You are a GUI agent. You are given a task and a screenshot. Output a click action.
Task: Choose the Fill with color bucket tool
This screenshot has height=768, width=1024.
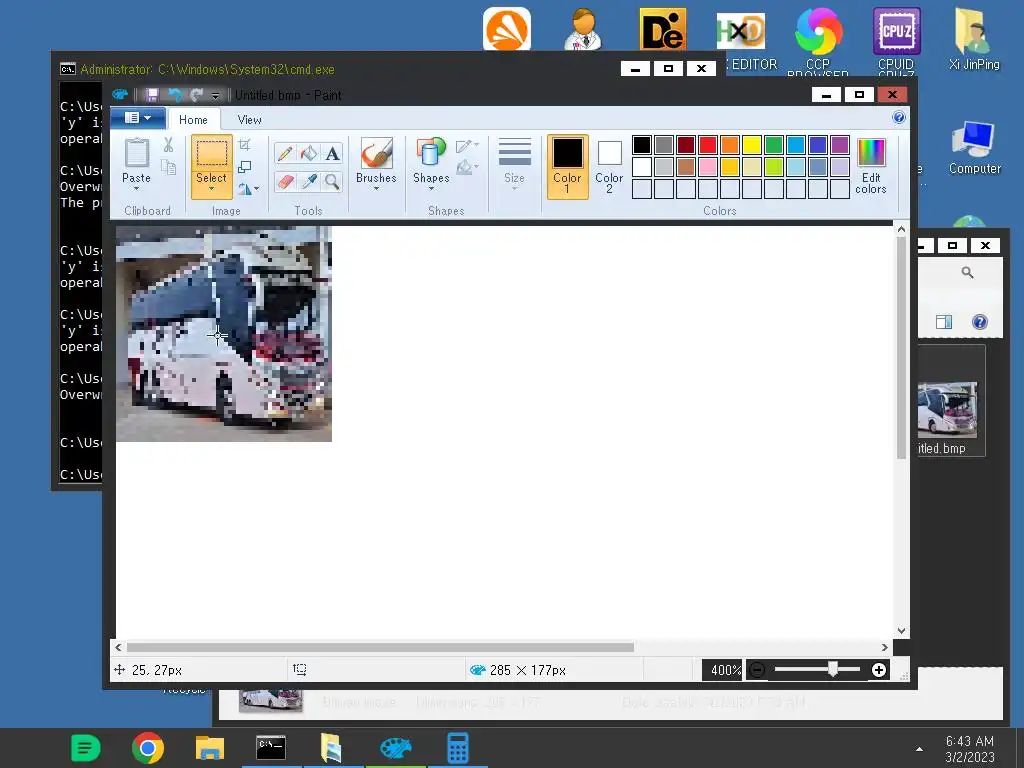pyautogui.click(x=308, y=153)
